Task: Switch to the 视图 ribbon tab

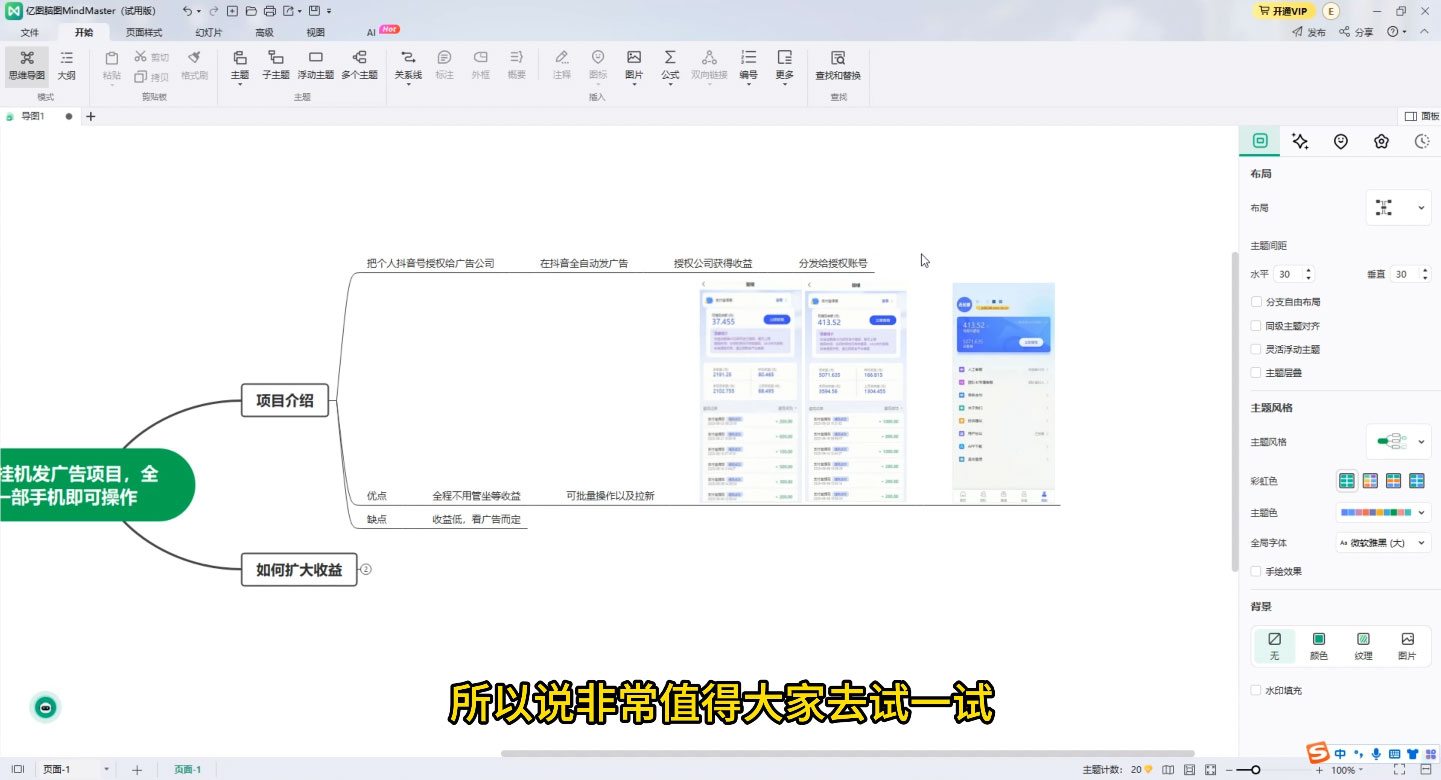Action: [x=316, y=32]
